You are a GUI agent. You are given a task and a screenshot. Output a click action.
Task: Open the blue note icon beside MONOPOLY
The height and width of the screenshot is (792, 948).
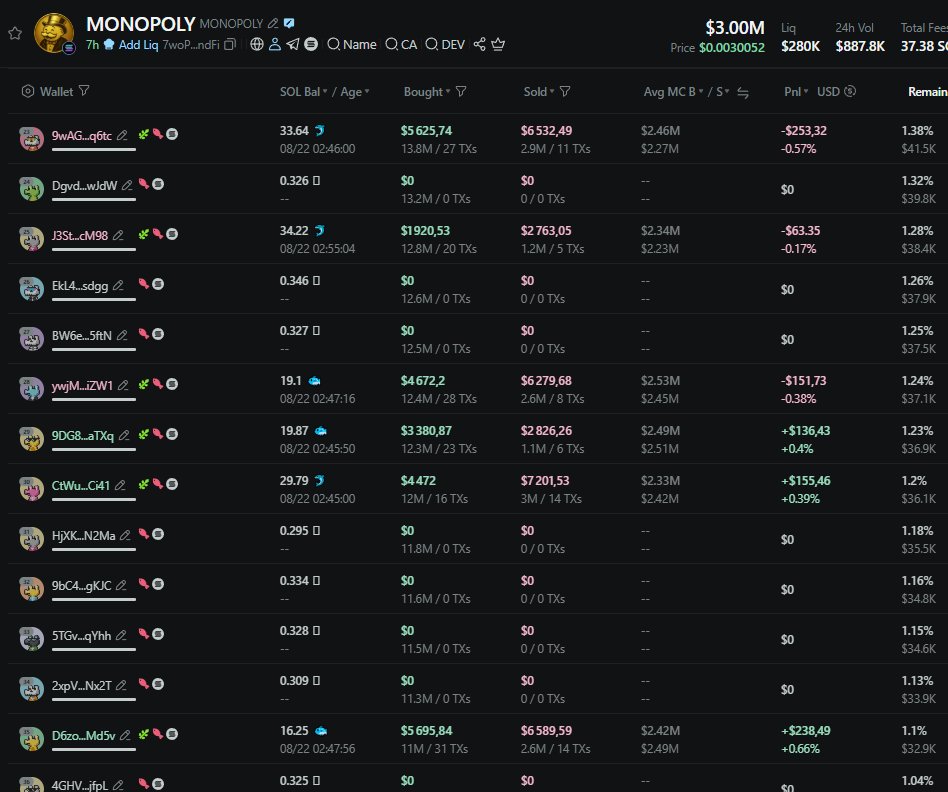pos(289,24)
